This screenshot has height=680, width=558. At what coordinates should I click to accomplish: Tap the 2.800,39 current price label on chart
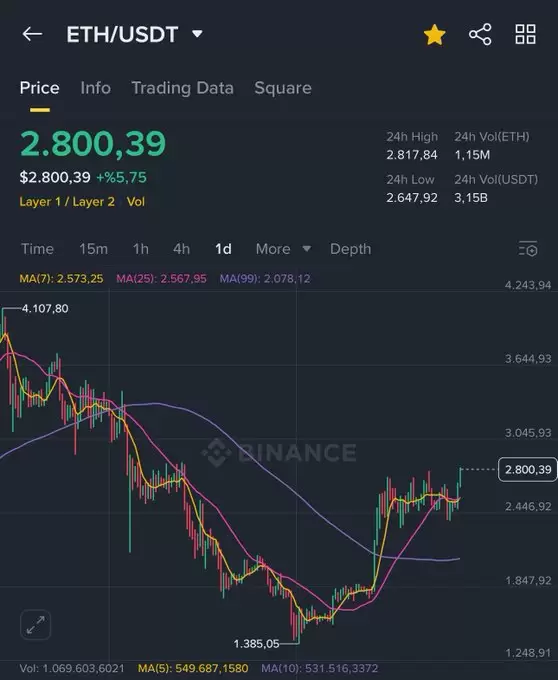point(528,469)
